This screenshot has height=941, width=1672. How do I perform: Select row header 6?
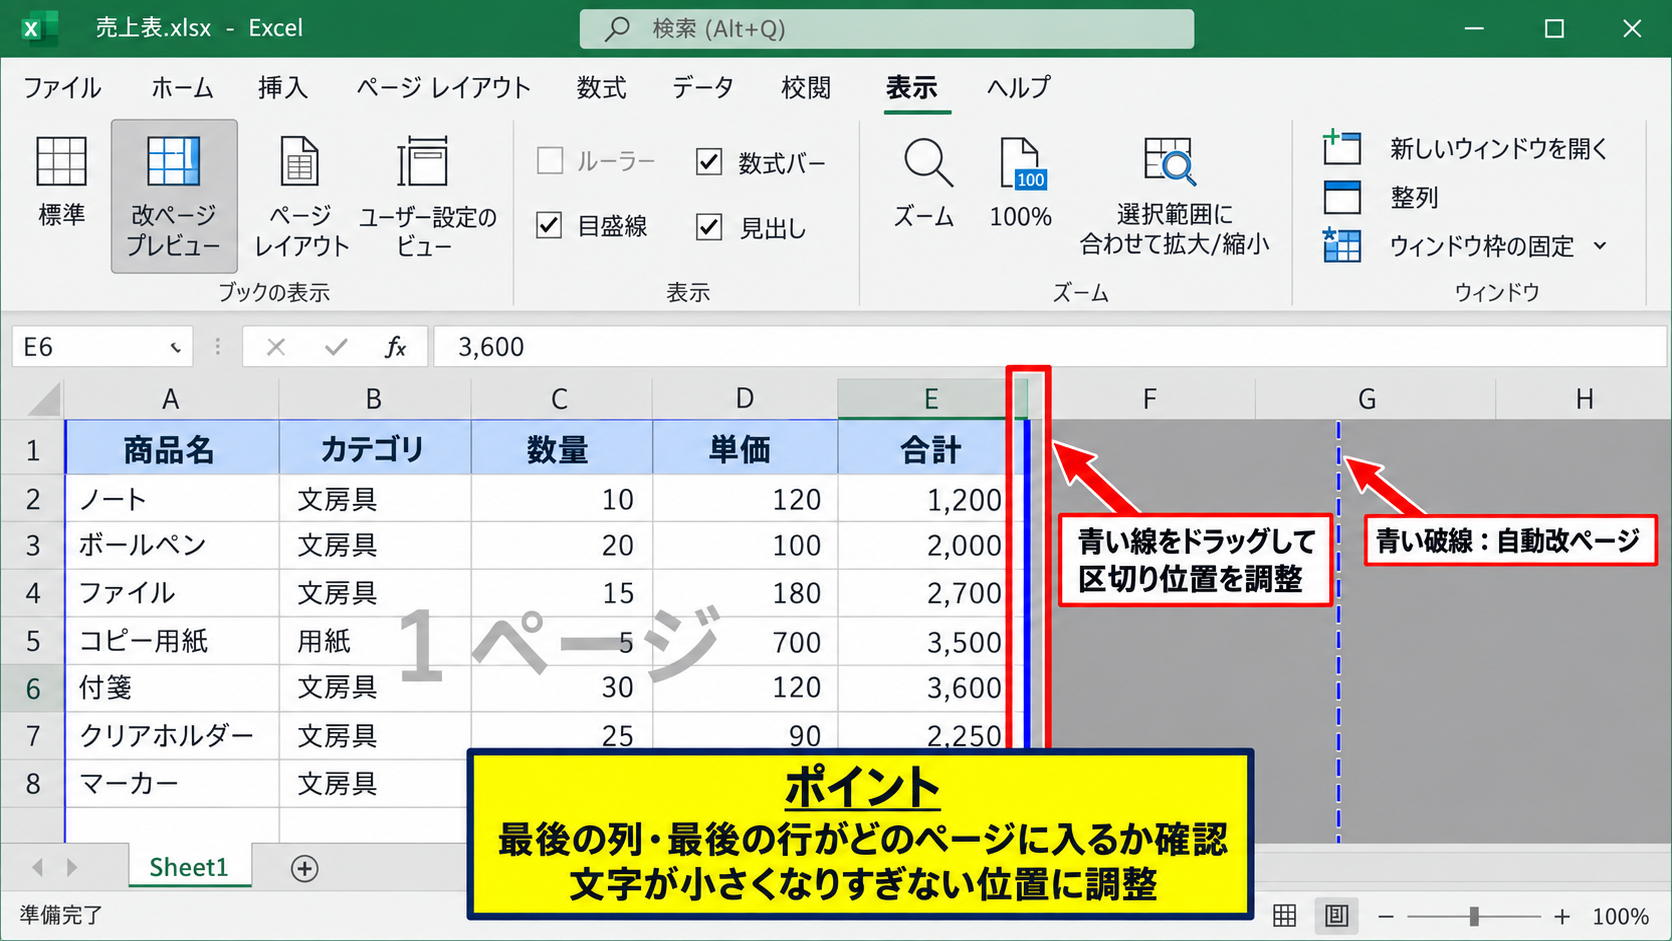coord(33,689)
